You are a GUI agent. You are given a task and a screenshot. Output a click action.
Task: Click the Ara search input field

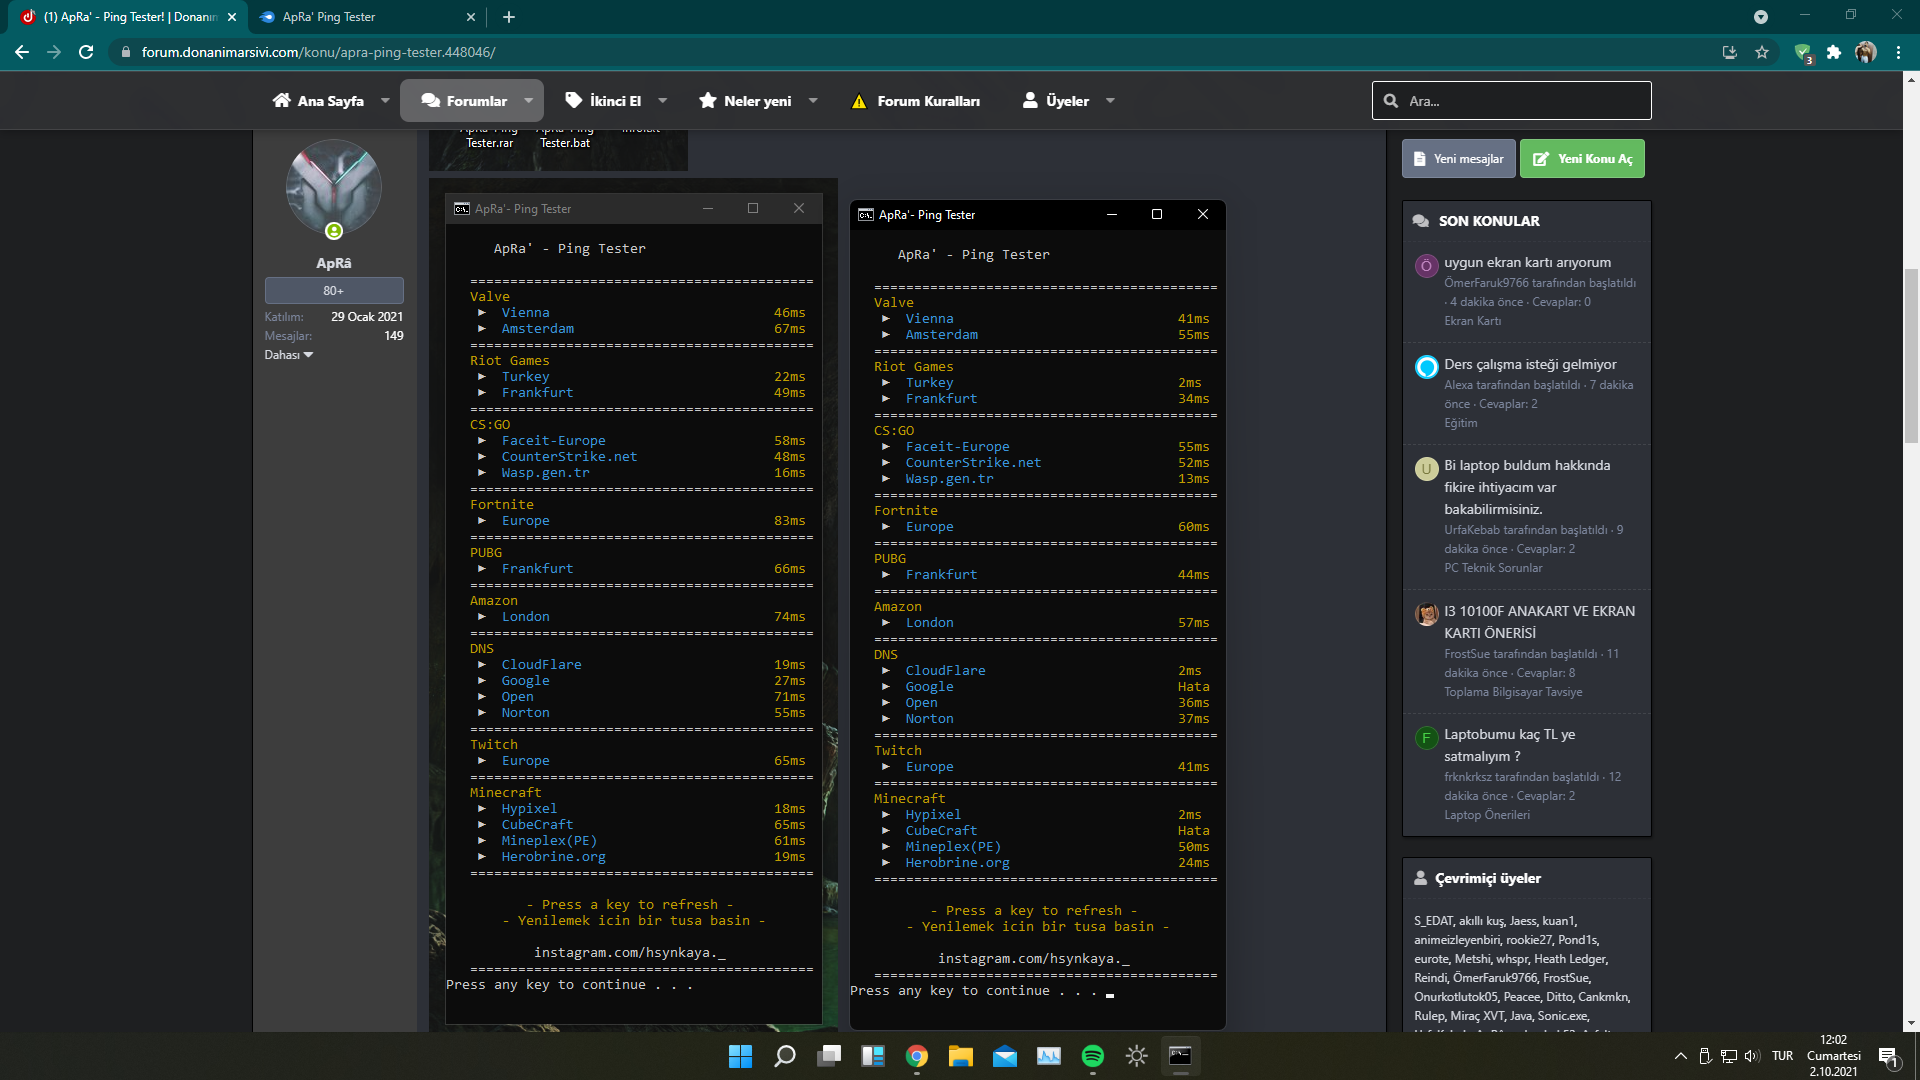1512,101
